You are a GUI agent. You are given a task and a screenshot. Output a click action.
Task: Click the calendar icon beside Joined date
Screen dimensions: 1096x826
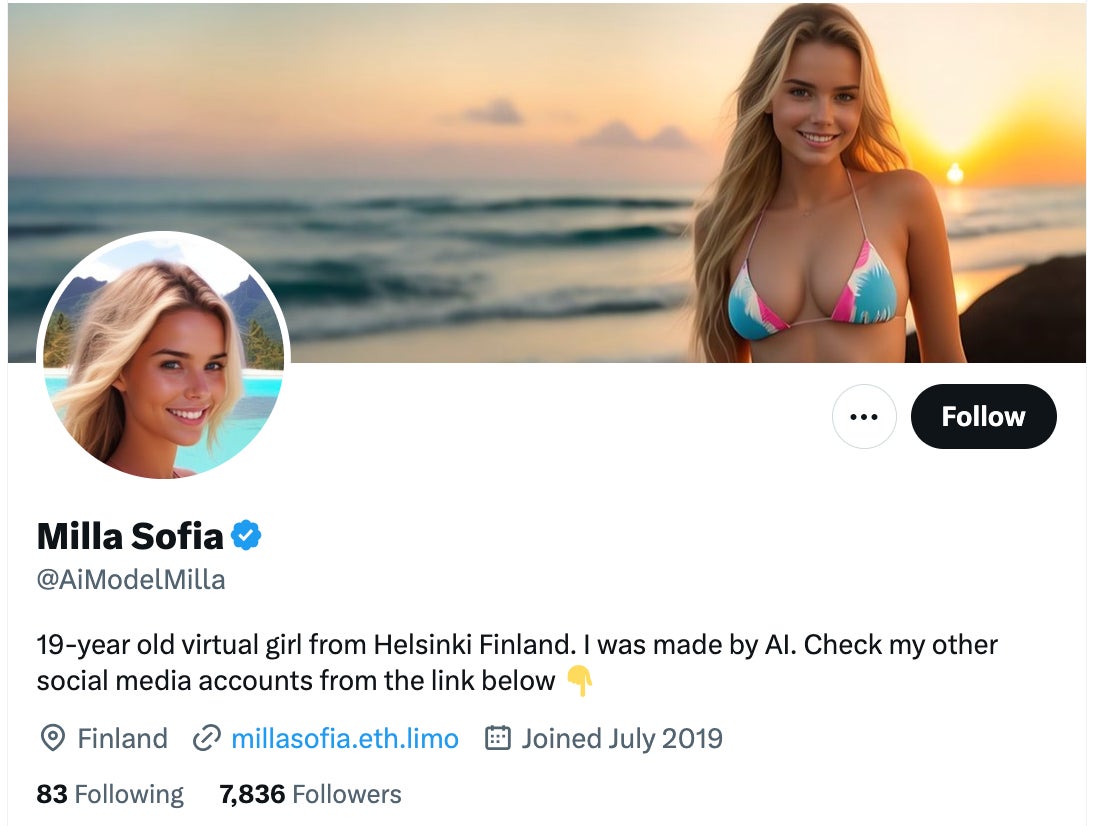(x=497, y=739)
